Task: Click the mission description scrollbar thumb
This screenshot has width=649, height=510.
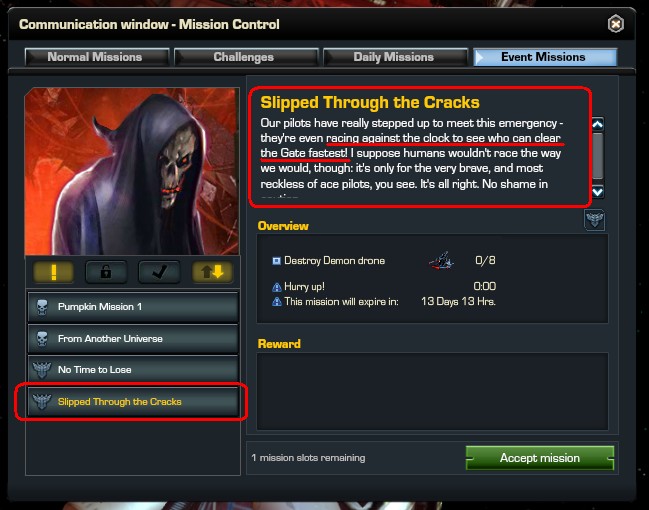Action: point(598,156)
